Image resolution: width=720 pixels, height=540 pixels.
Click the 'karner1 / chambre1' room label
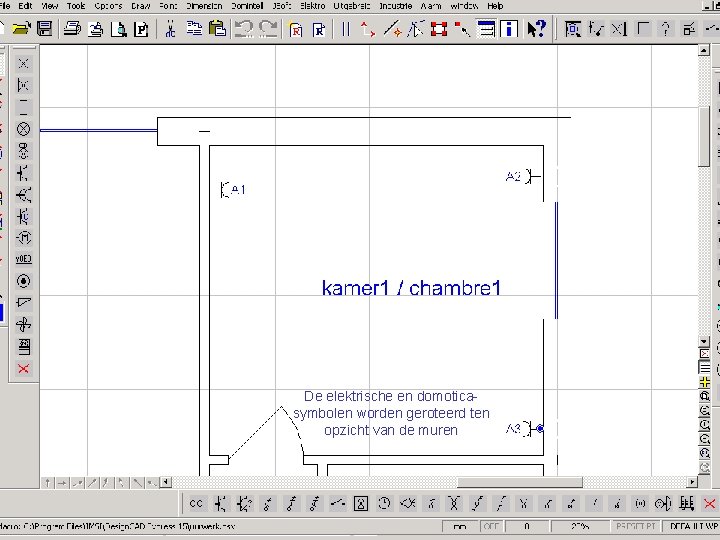(x=411, y=288)
